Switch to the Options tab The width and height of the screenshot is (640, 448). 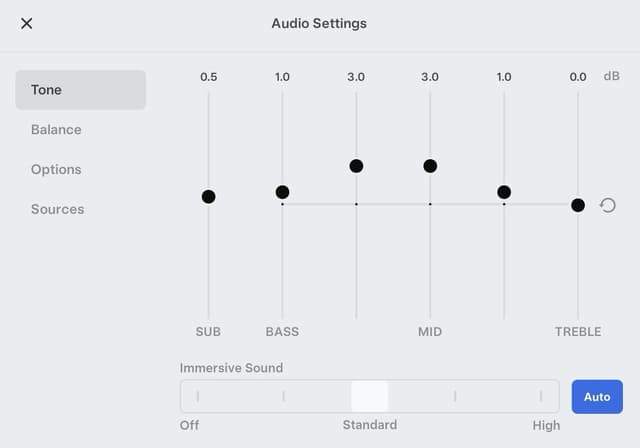point(56,170)
